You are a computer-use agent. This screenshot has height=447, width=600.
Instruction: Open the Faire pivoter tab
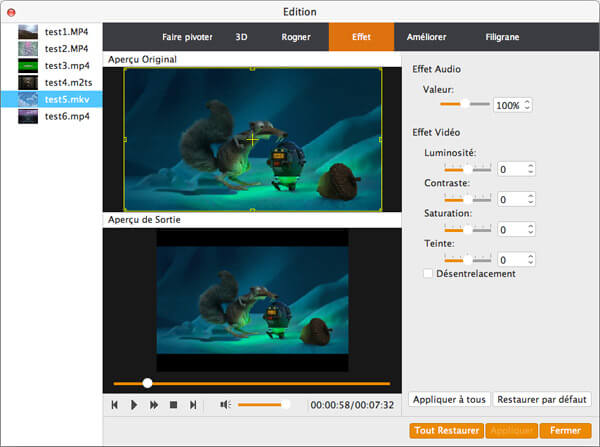coord(188,37)
